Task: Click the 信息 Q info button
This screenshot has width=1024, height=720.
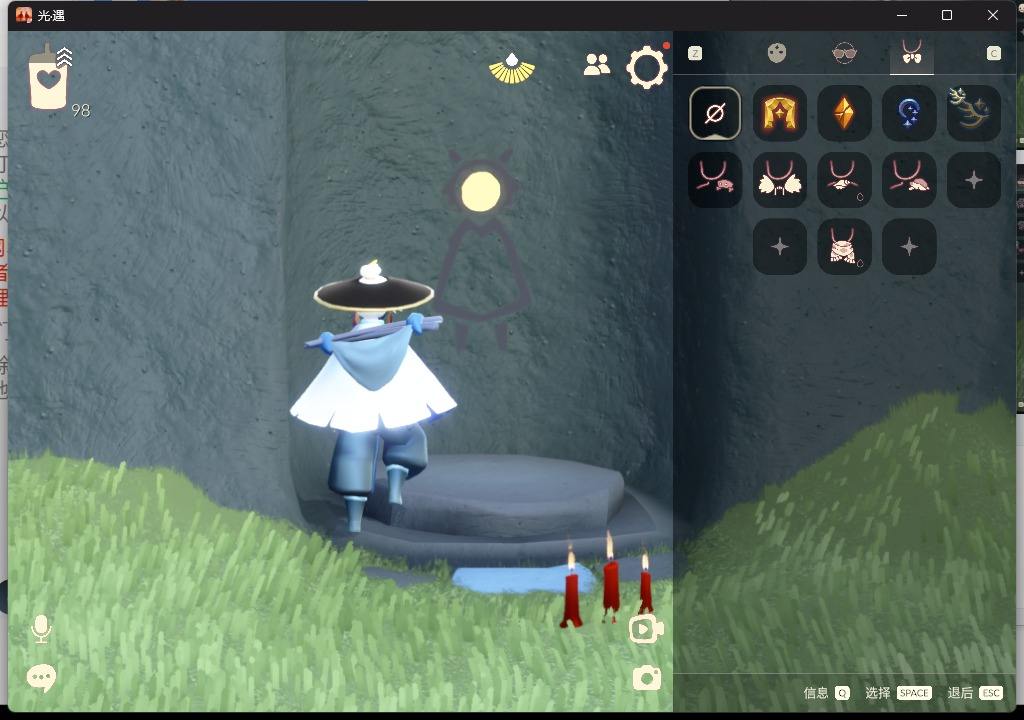Action: coord(826,693)
